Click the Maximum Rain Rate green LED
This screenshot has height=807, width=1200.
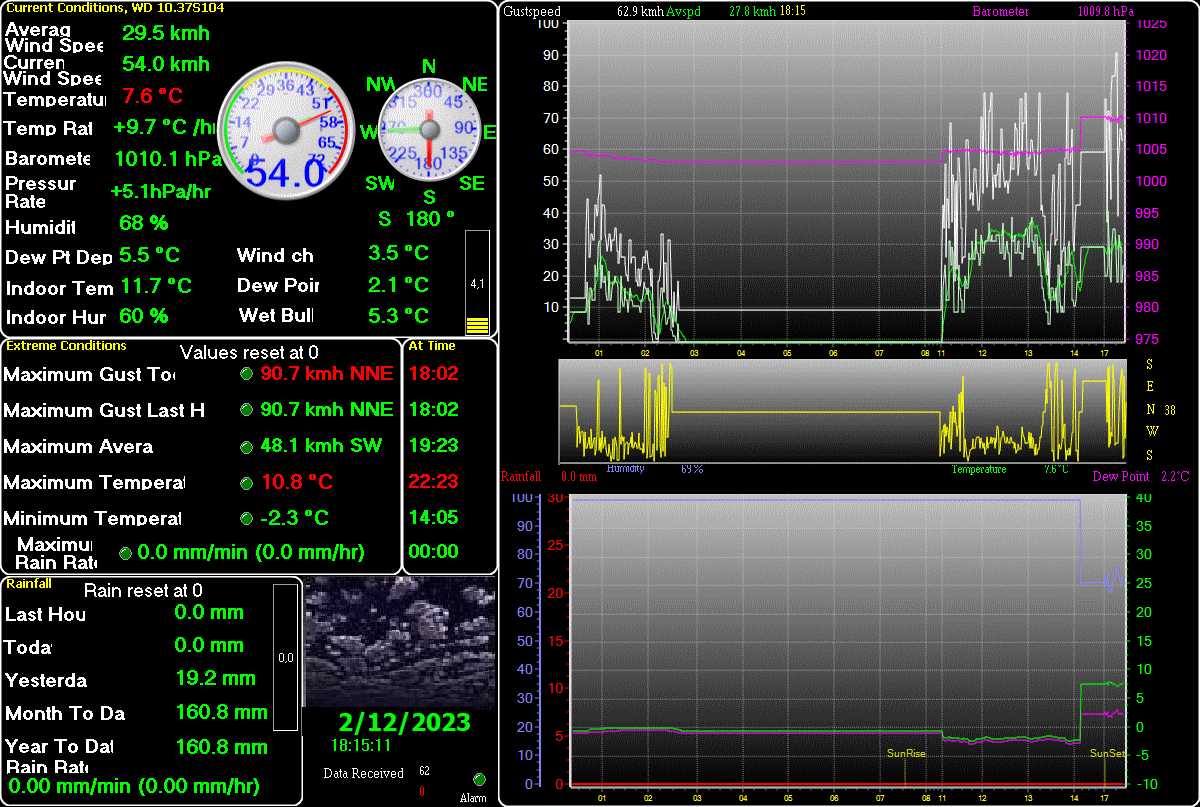pyautogui.click(x=126, y=552)
